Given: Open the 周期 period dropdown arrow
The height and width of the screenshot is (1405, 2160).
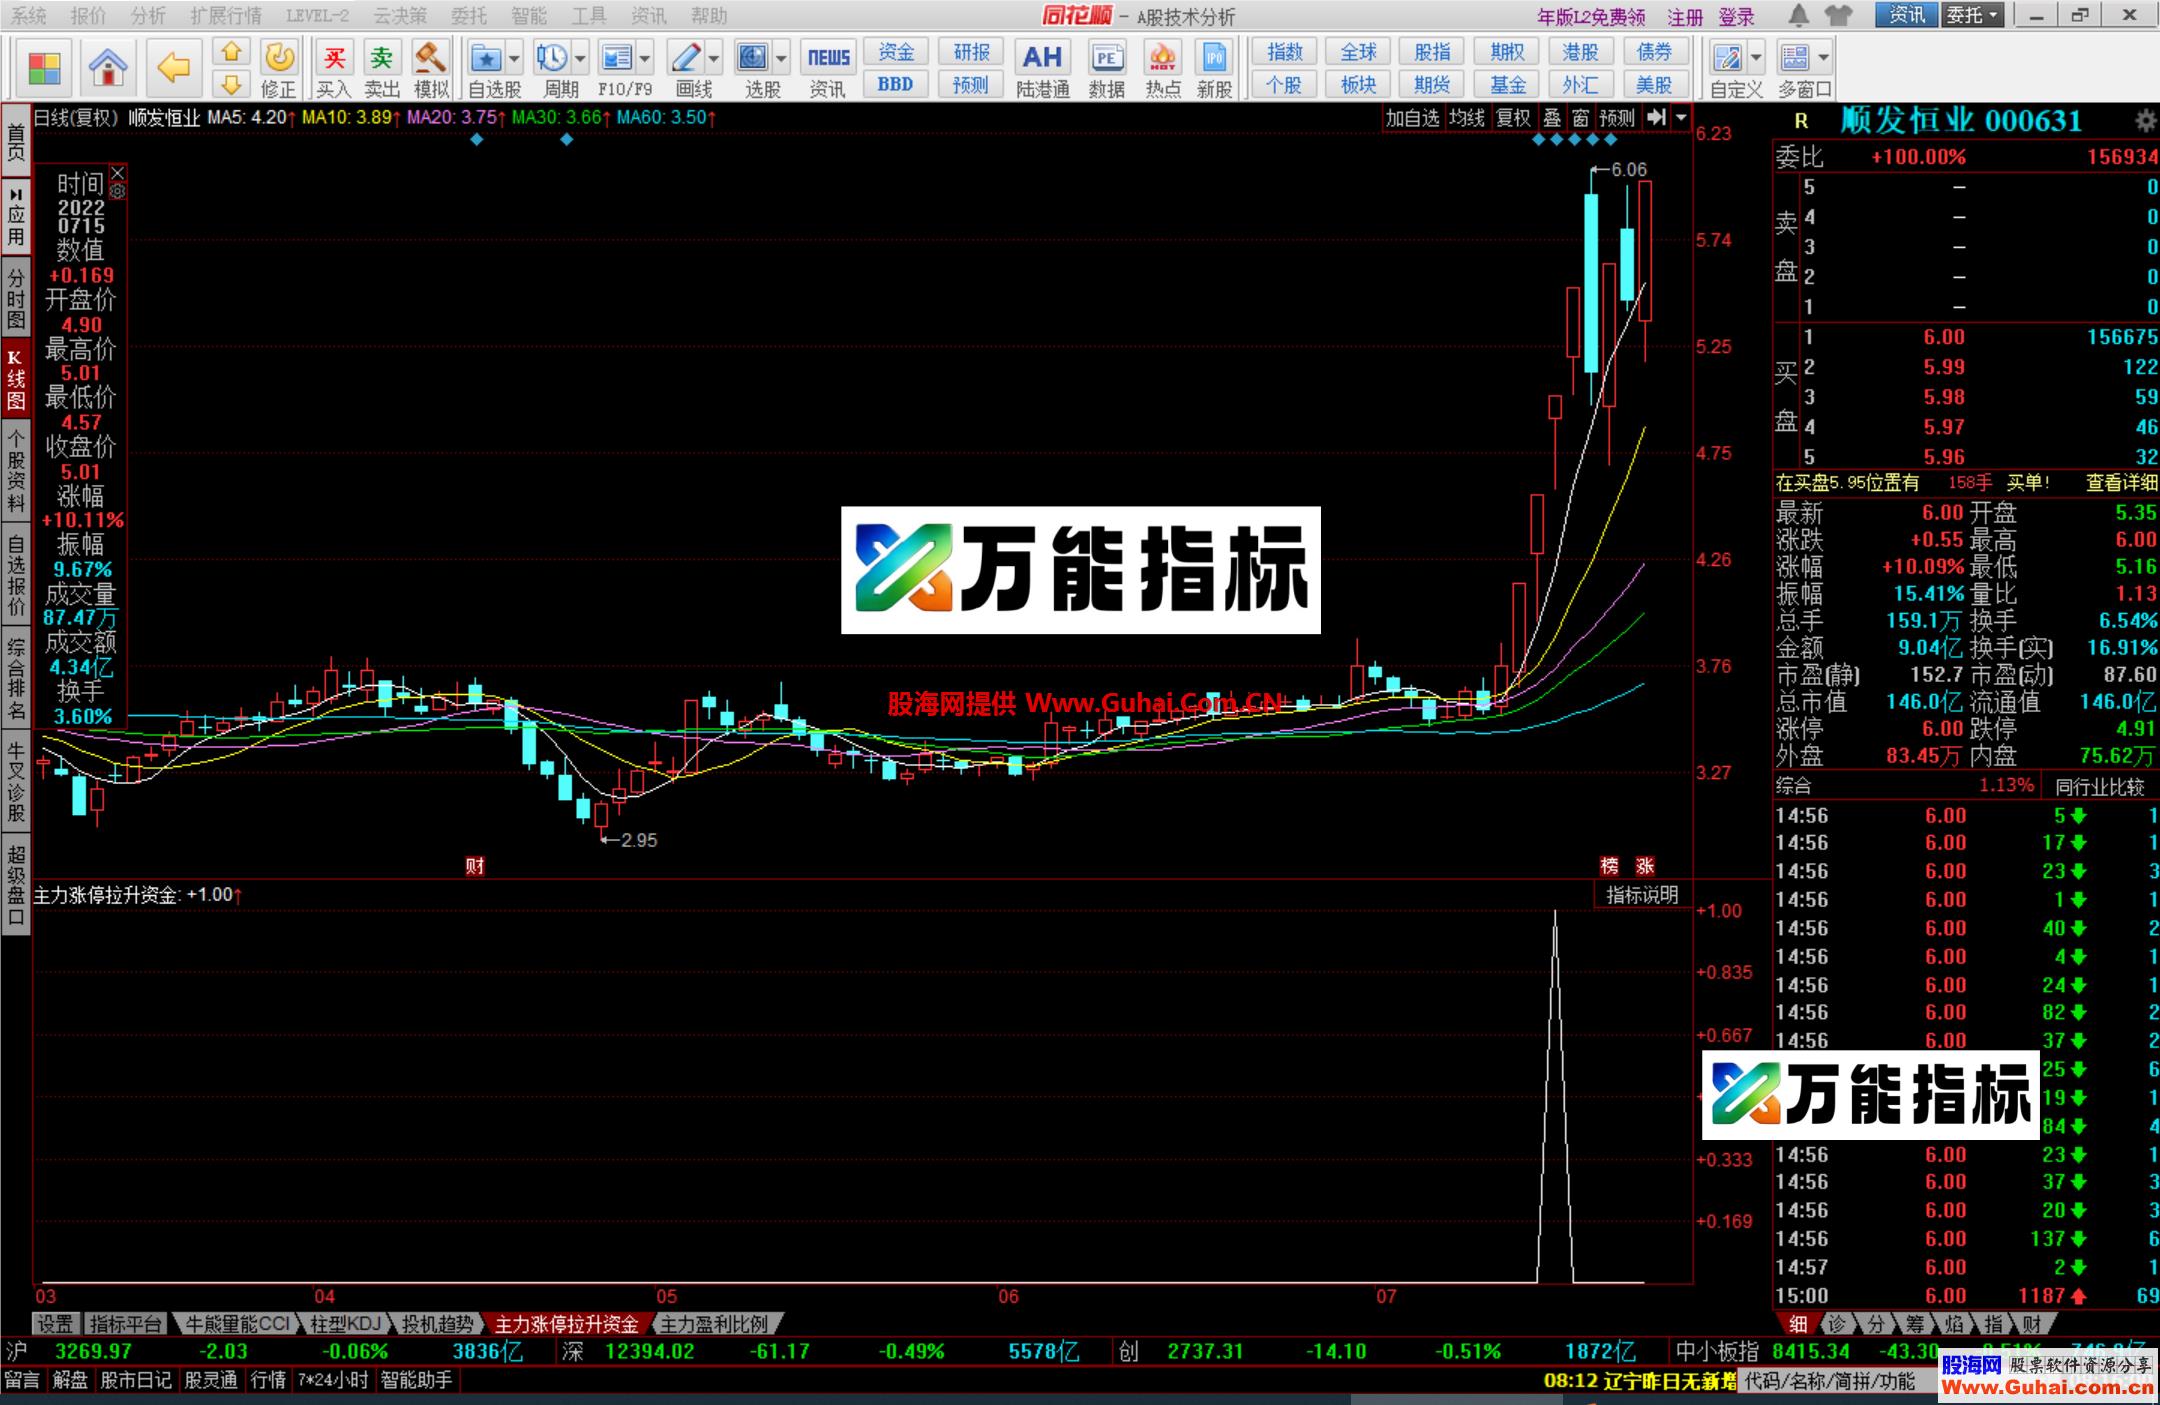Looking at the screenshot, I should coord(580,60).
